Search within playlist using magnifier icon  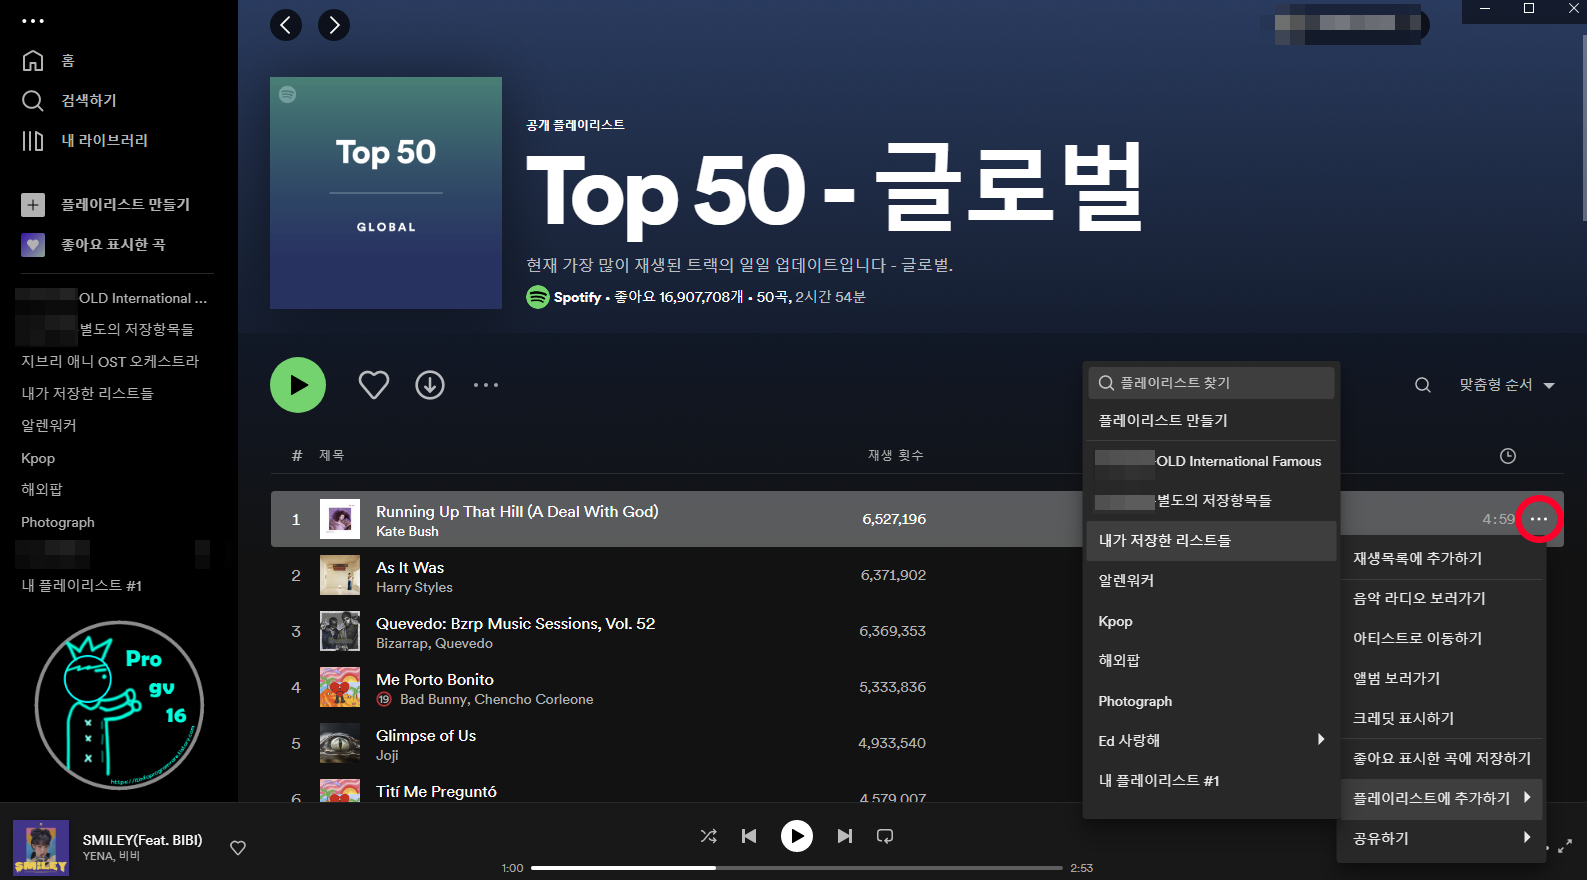[x=1422, y=385]
